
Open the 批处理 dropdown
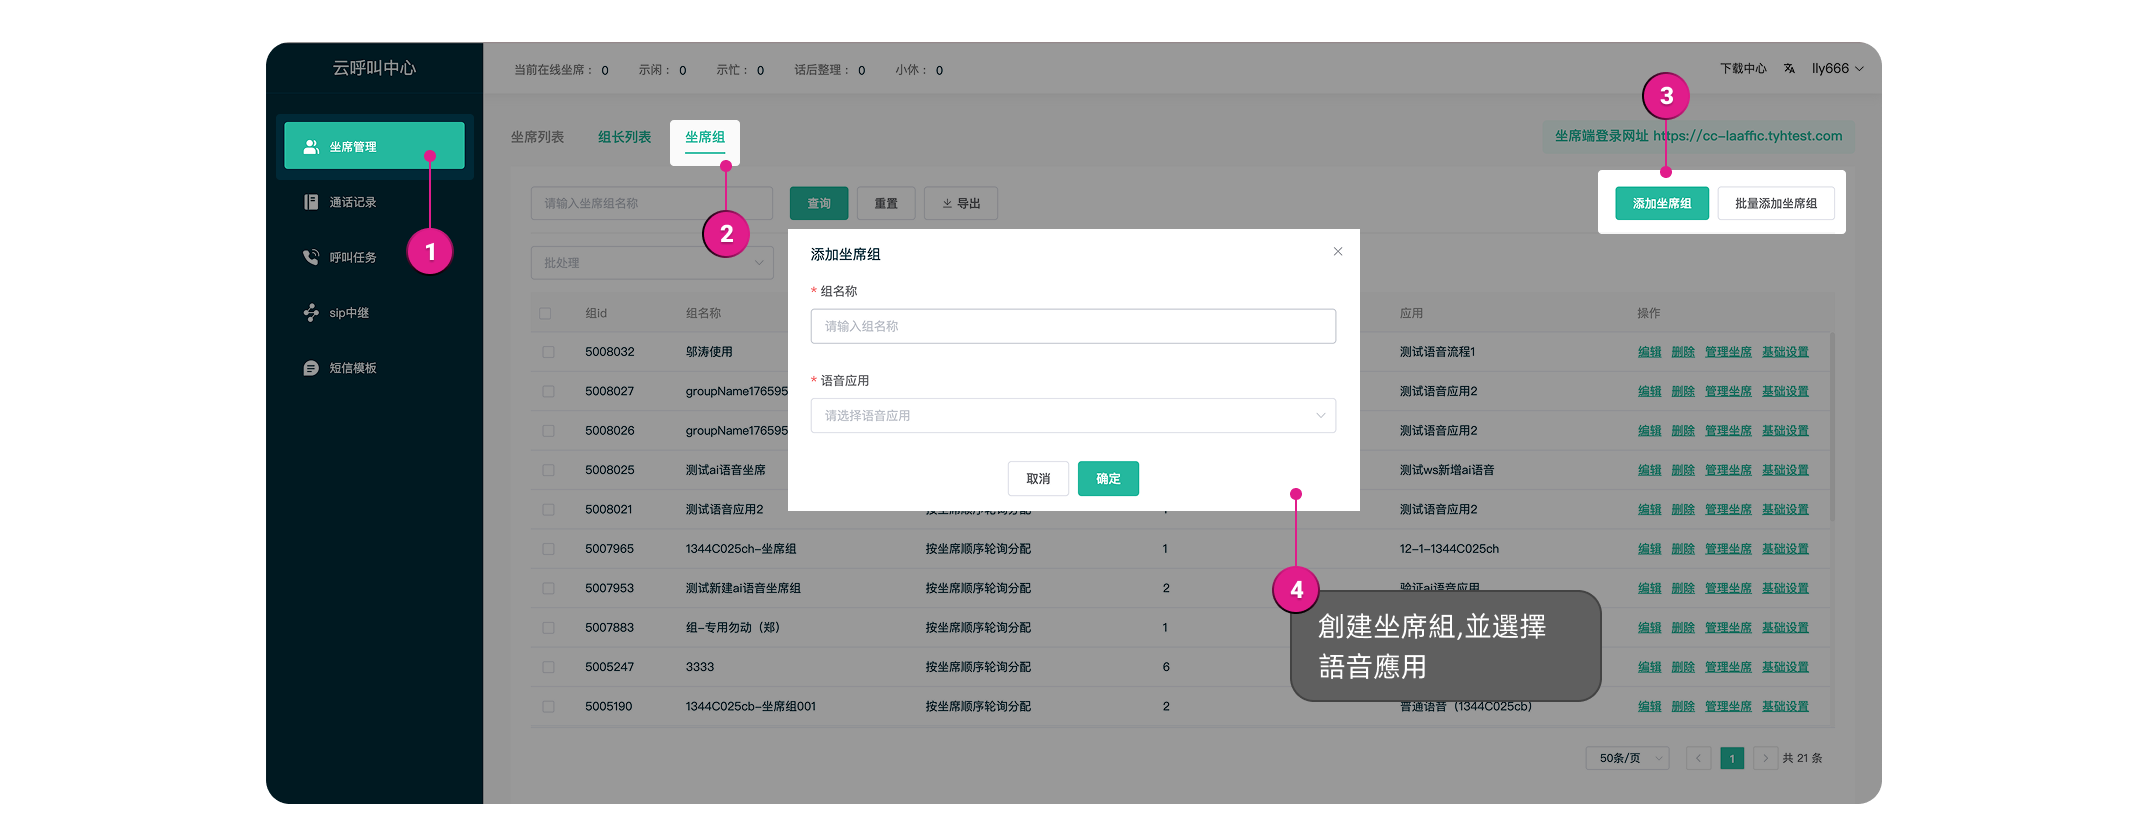point(652,263)
